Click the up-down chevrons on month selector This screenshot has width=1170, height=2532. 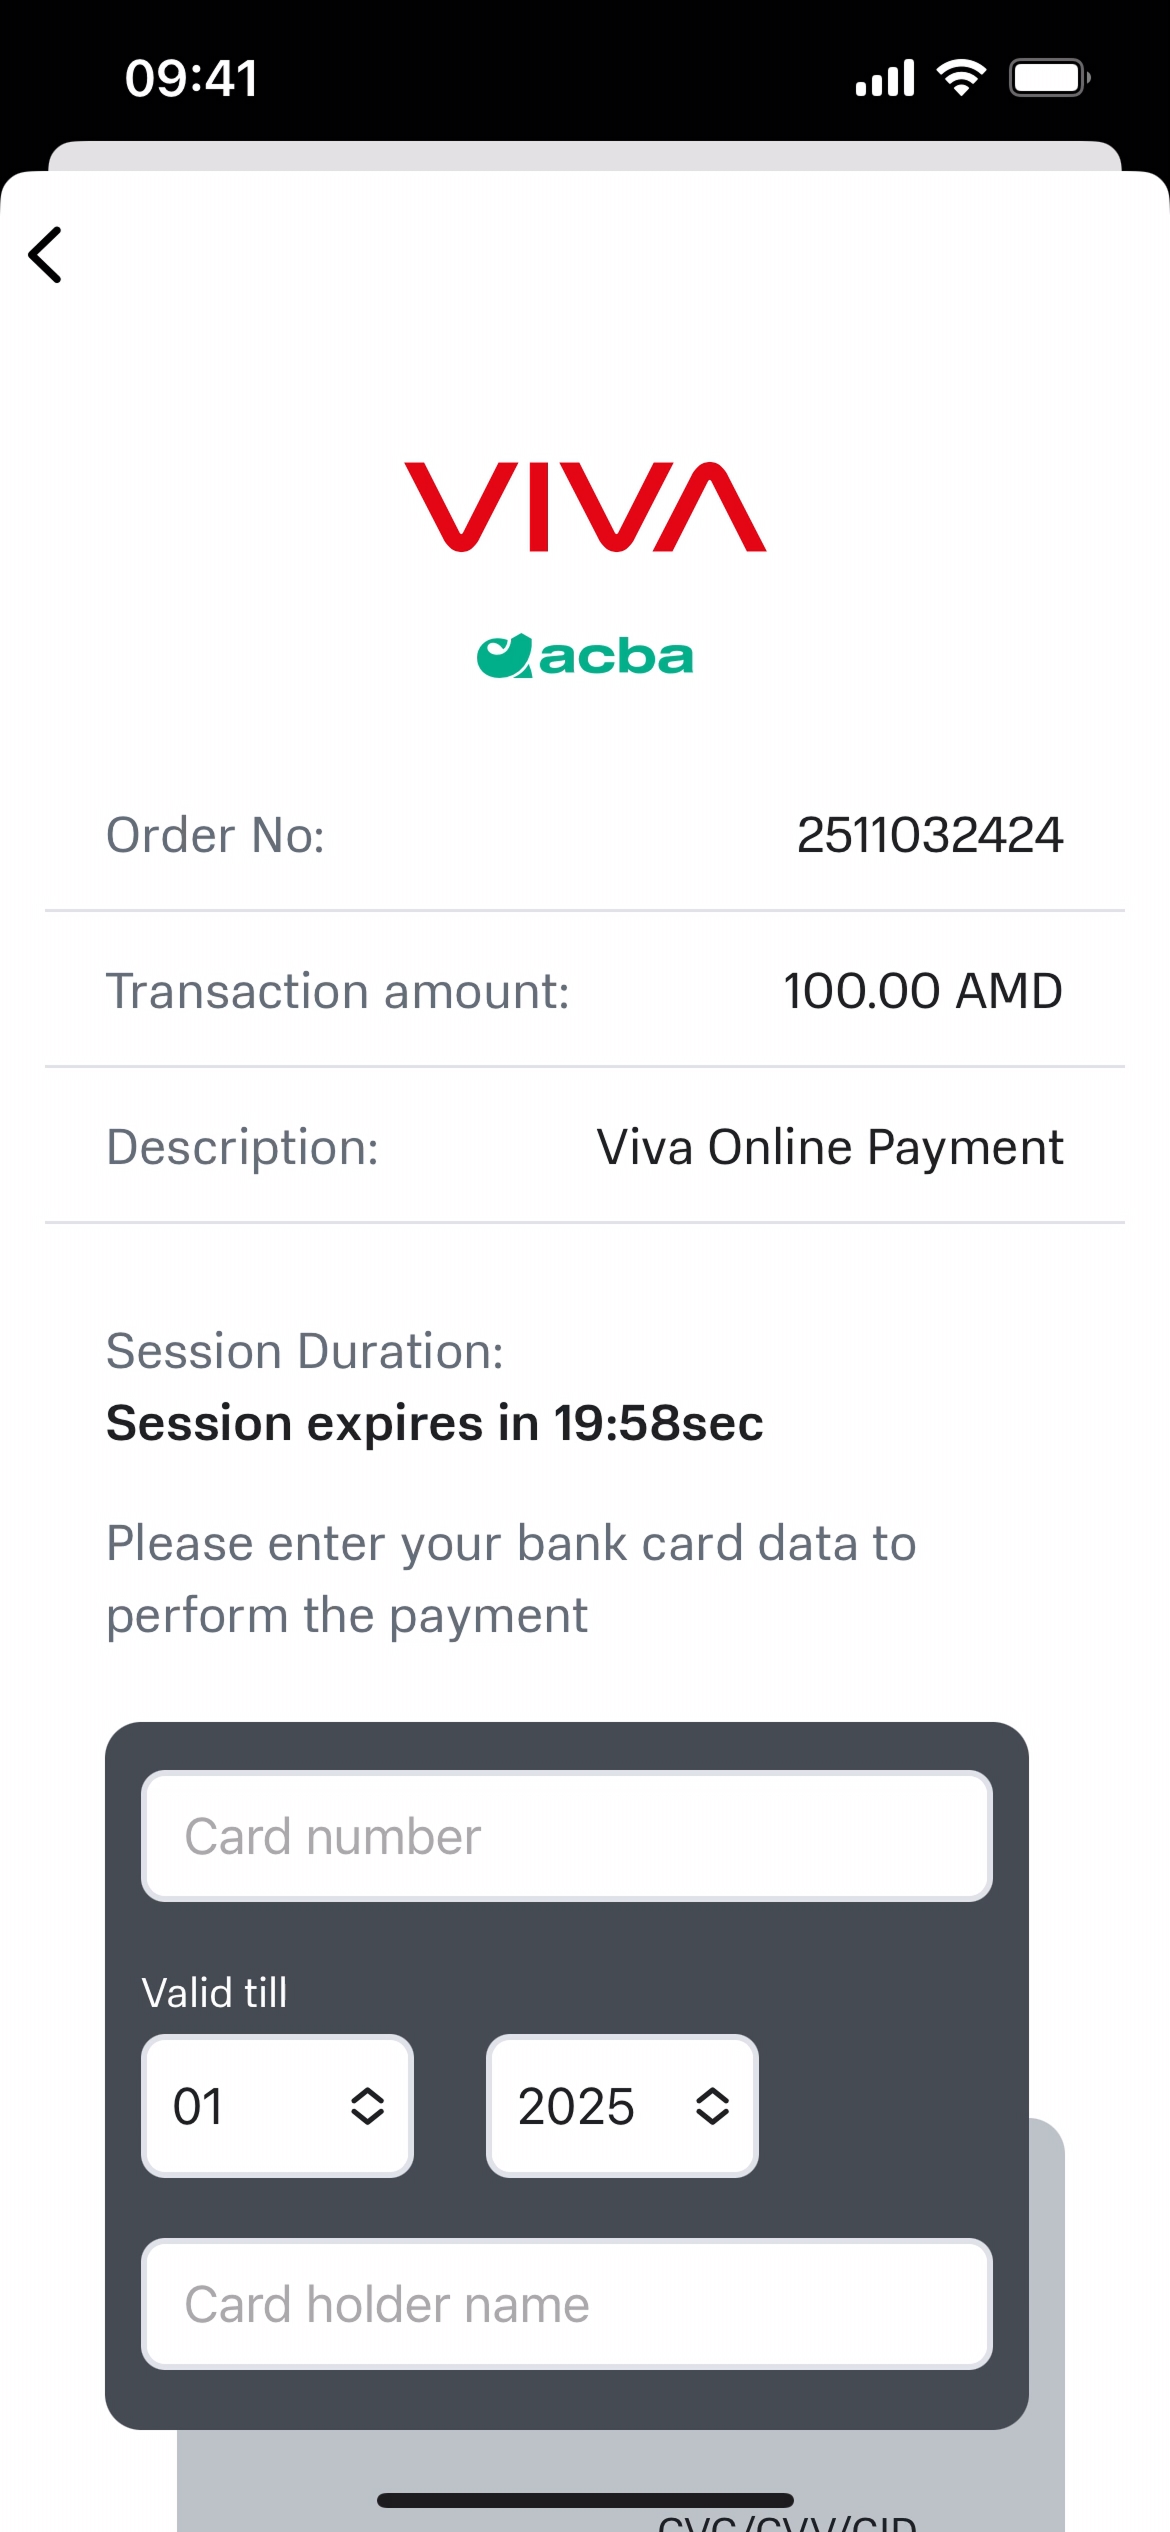(367, 2106)
